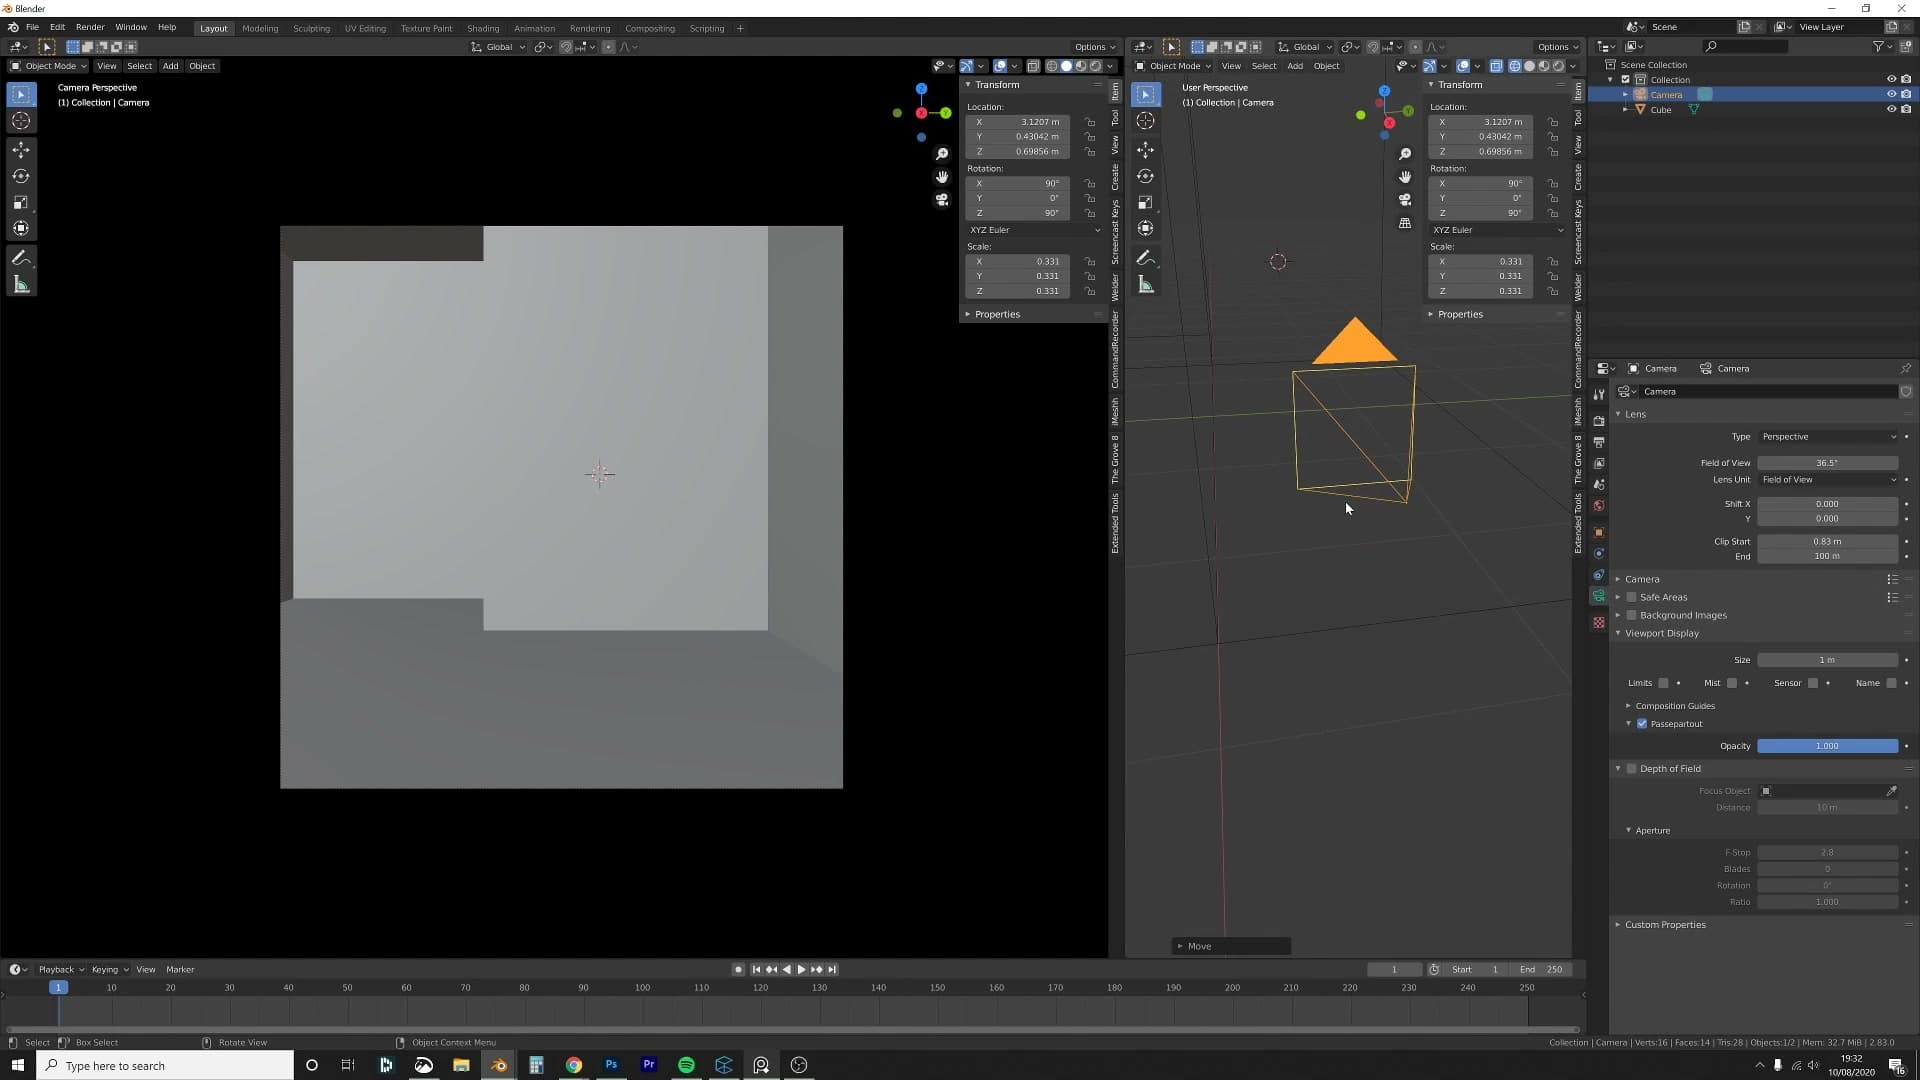Open Add menu in left viewport
The image size is (1920, 1080).
pyautogui.click(x=171, y=66)
